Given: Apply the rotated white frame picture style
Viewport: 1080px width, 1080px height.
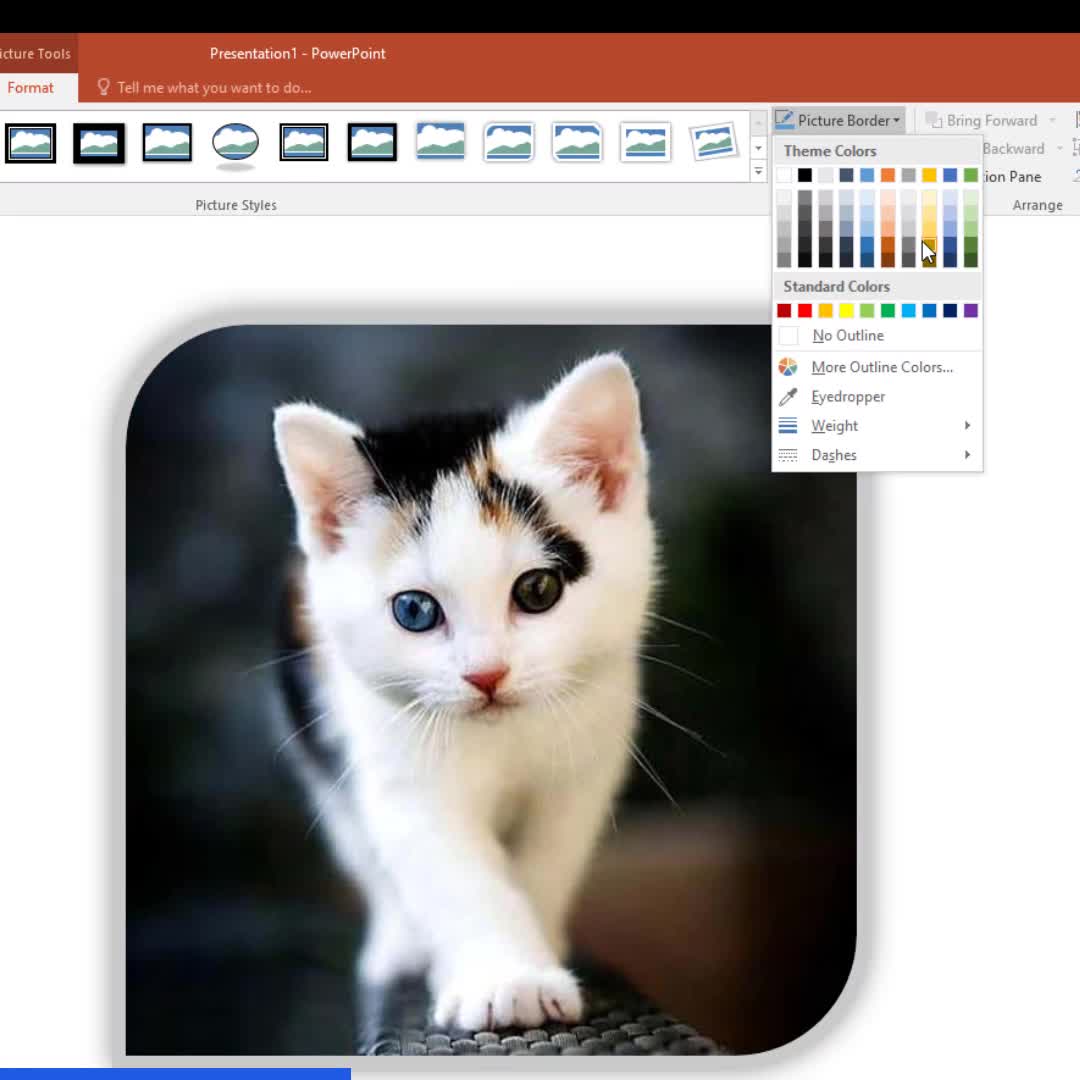Looking at the screenshot, I should 713,143.
